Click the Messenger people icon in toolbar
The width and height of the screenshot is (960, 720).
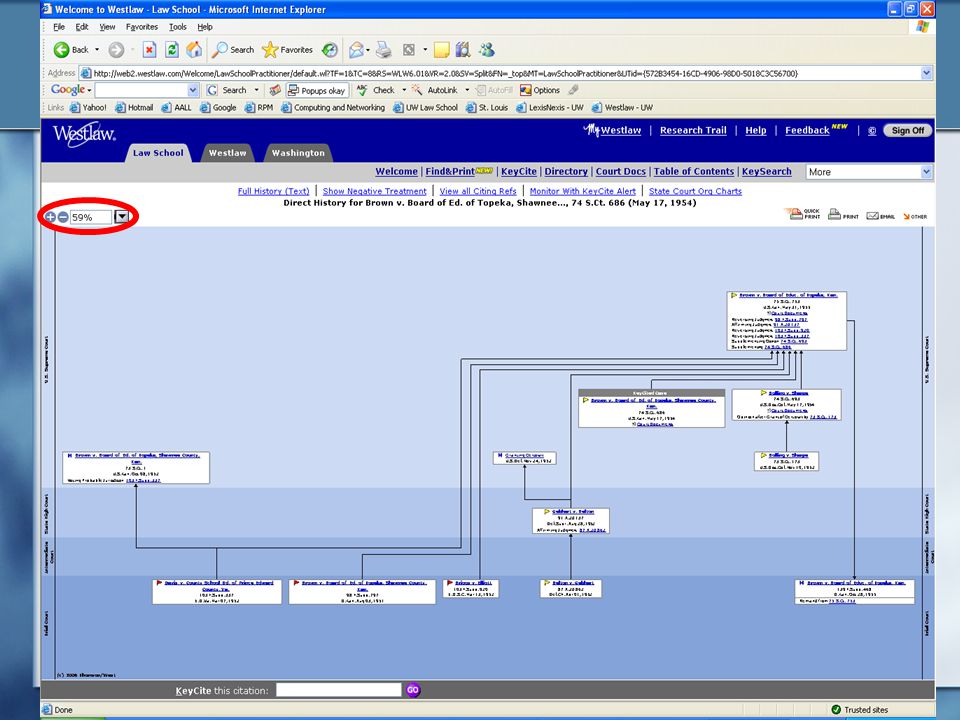(x=487, y=50)
